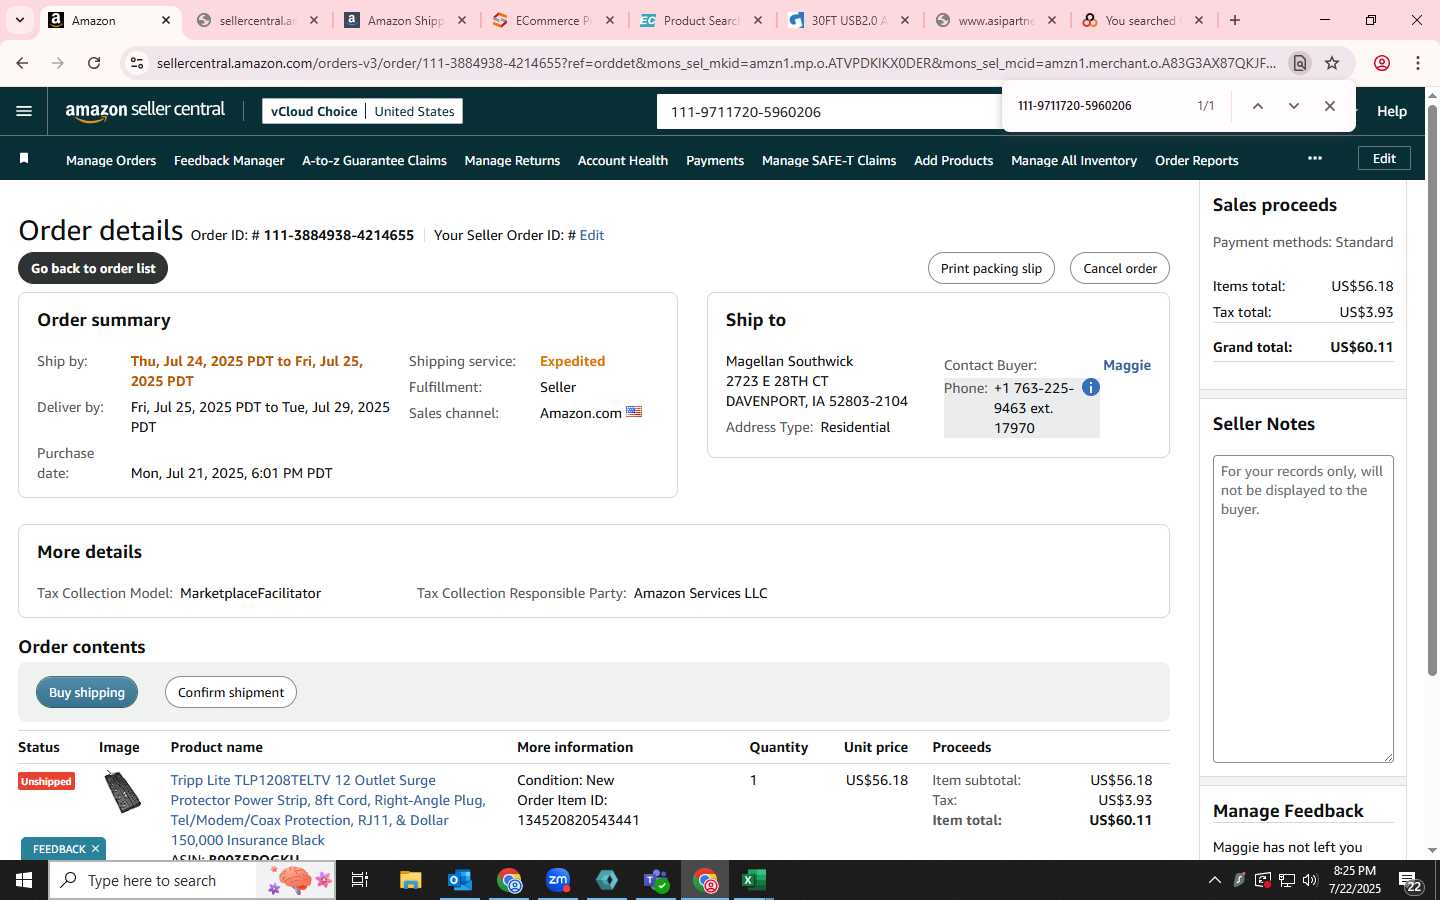Open Outlook from the taskbar
The image size is (1440, 900).
click(460, 880)
